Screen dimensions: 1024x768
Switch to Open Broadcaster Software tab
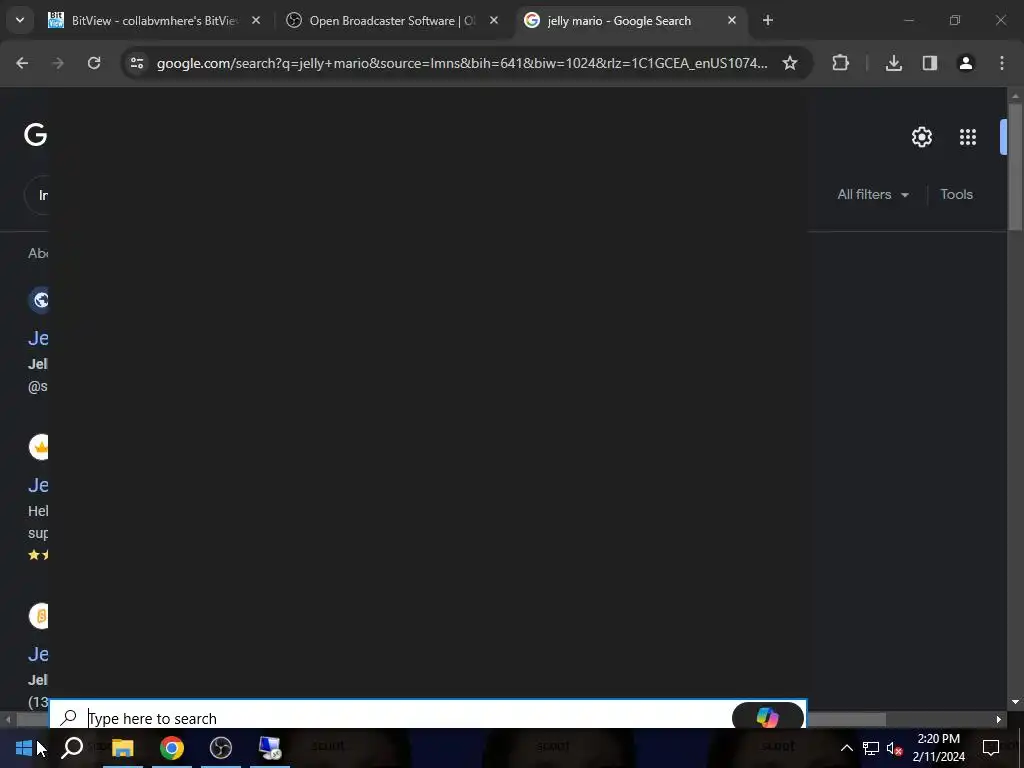click(392, 21)
